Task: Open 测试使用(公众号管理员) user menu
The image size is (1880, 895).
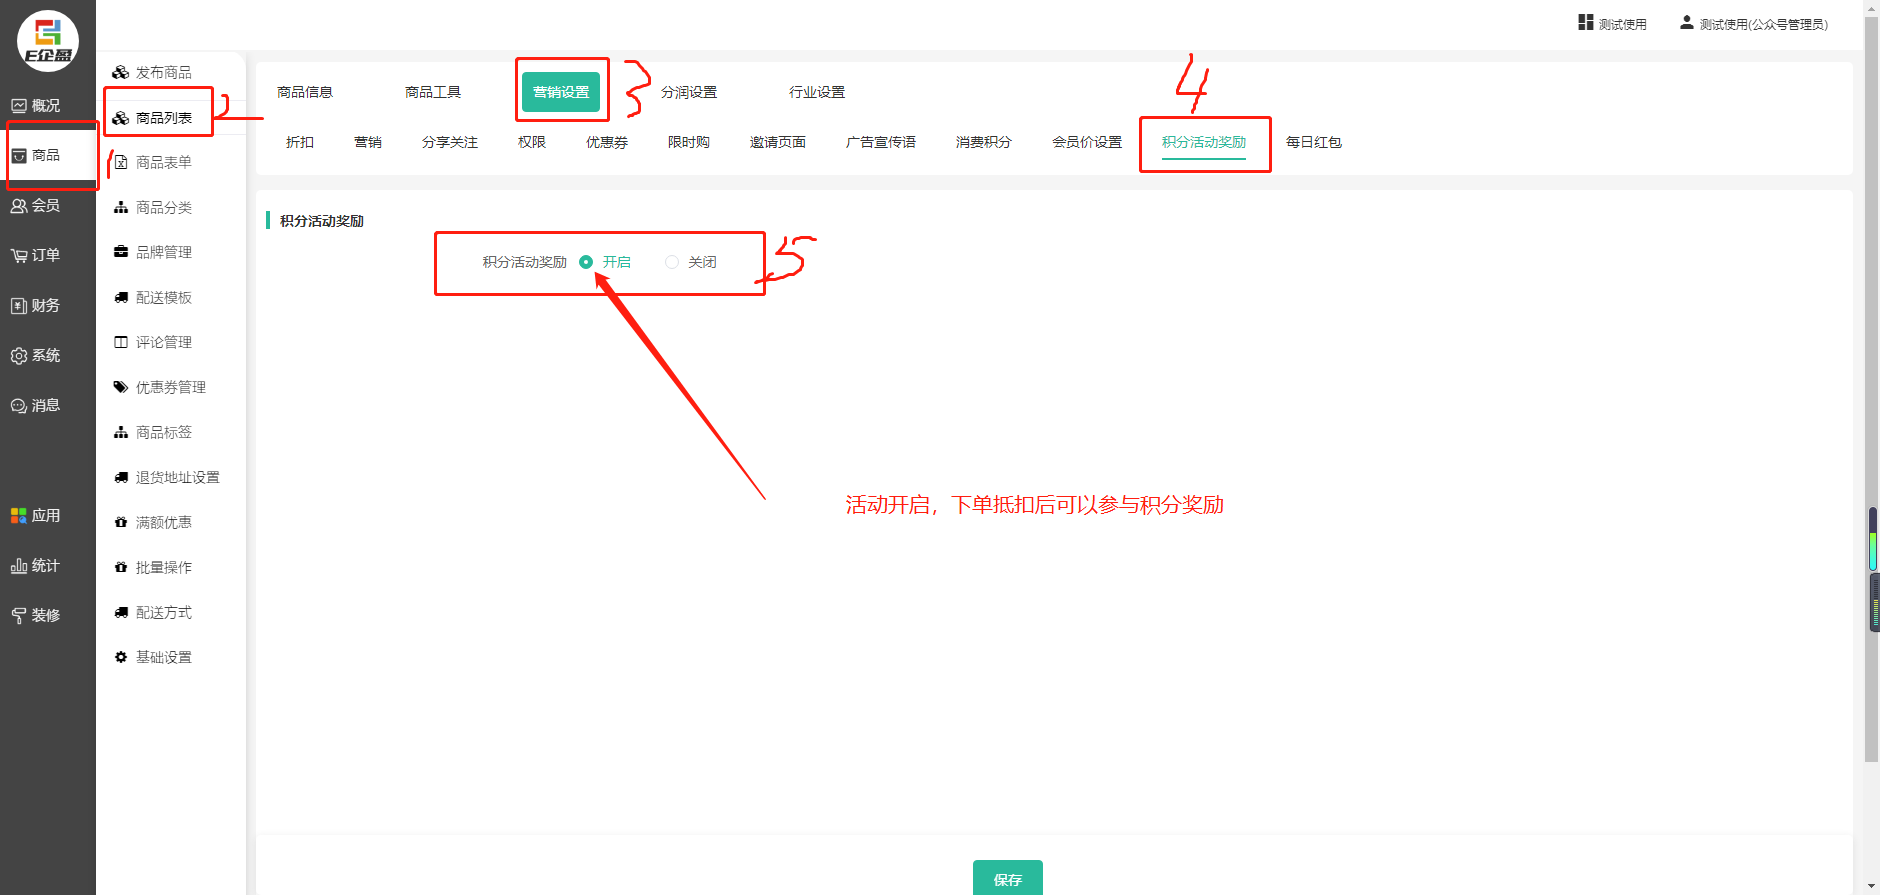Action: click(x=1754, y=24)
